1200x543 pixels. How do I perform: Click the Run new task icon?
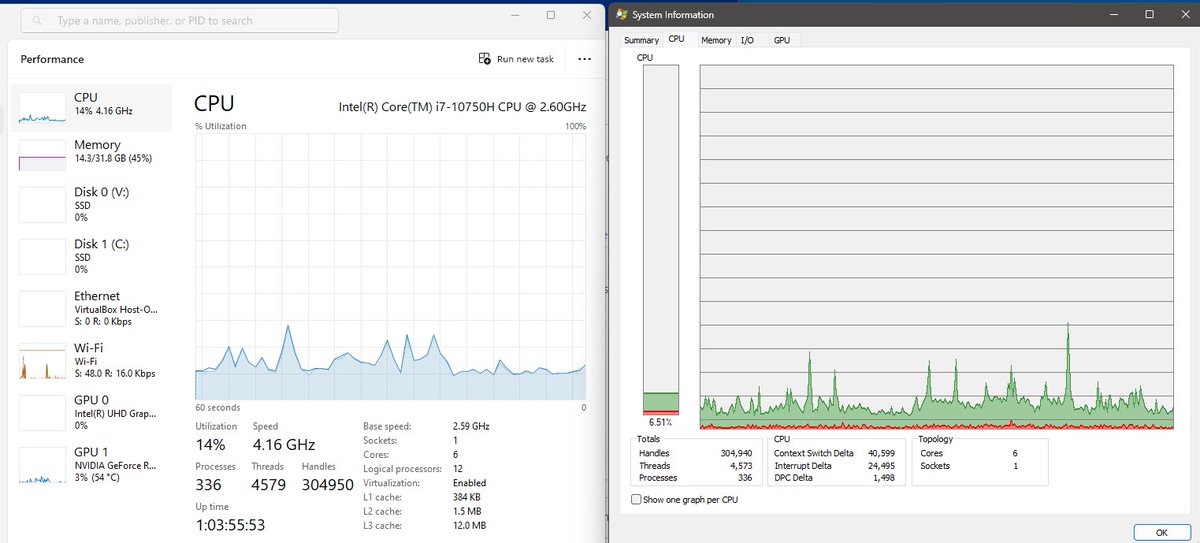click(485, 59)
